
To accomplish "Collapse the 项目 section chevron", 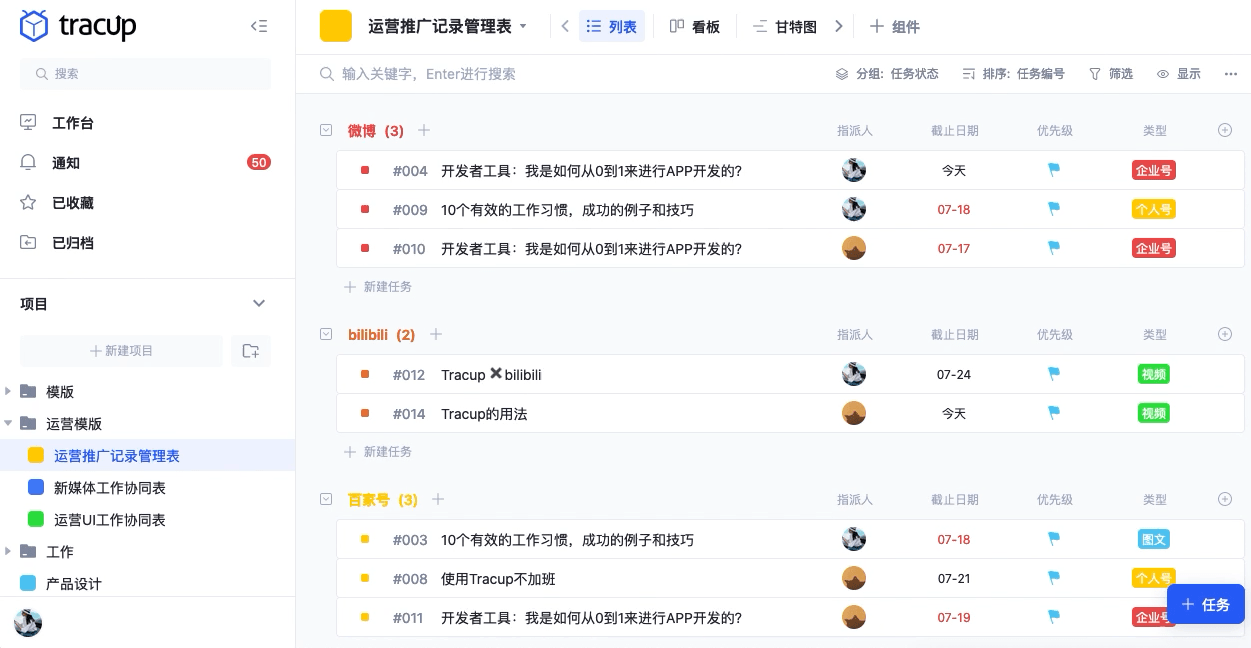I will point(259,303).
